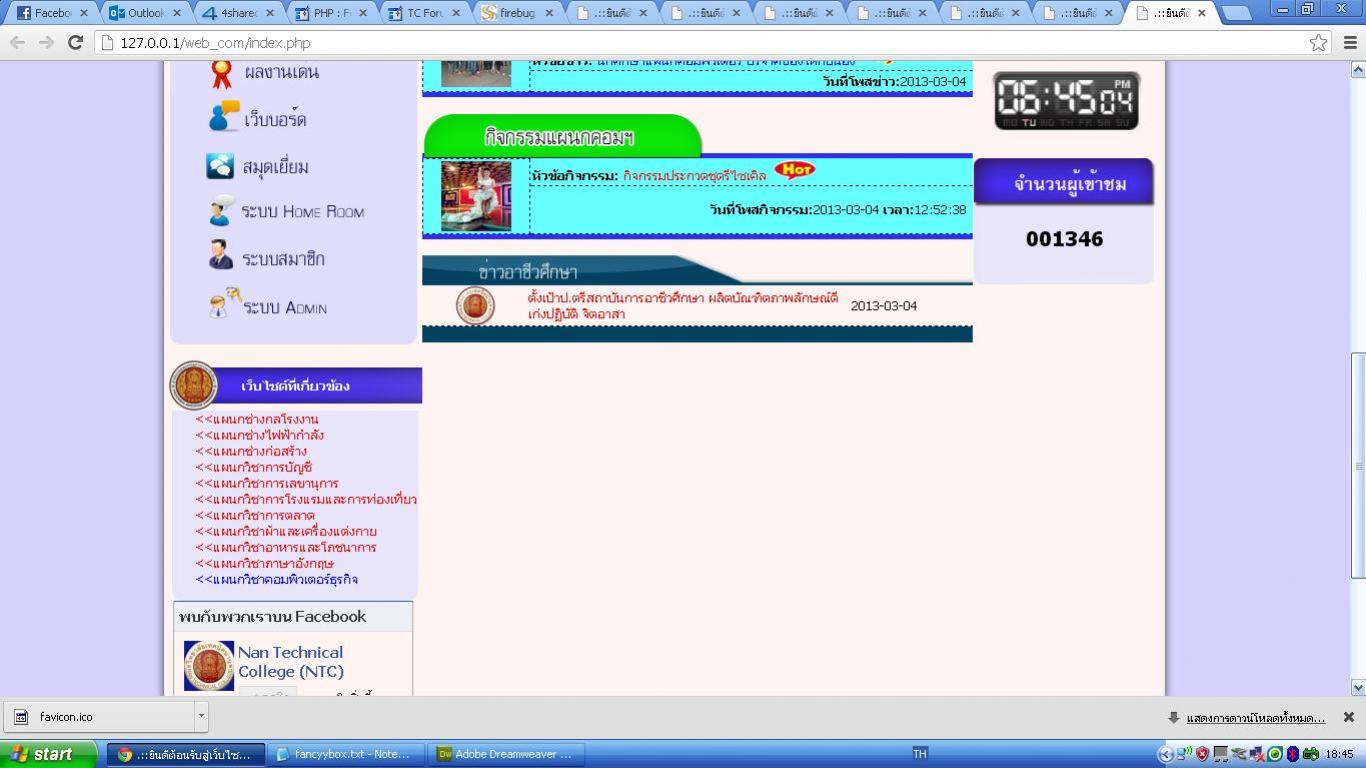Image resolution: width=1366 pixels, height=768 pixels.
Task: Open the Chrome hamburger menu
Action: click(1349, 43)
